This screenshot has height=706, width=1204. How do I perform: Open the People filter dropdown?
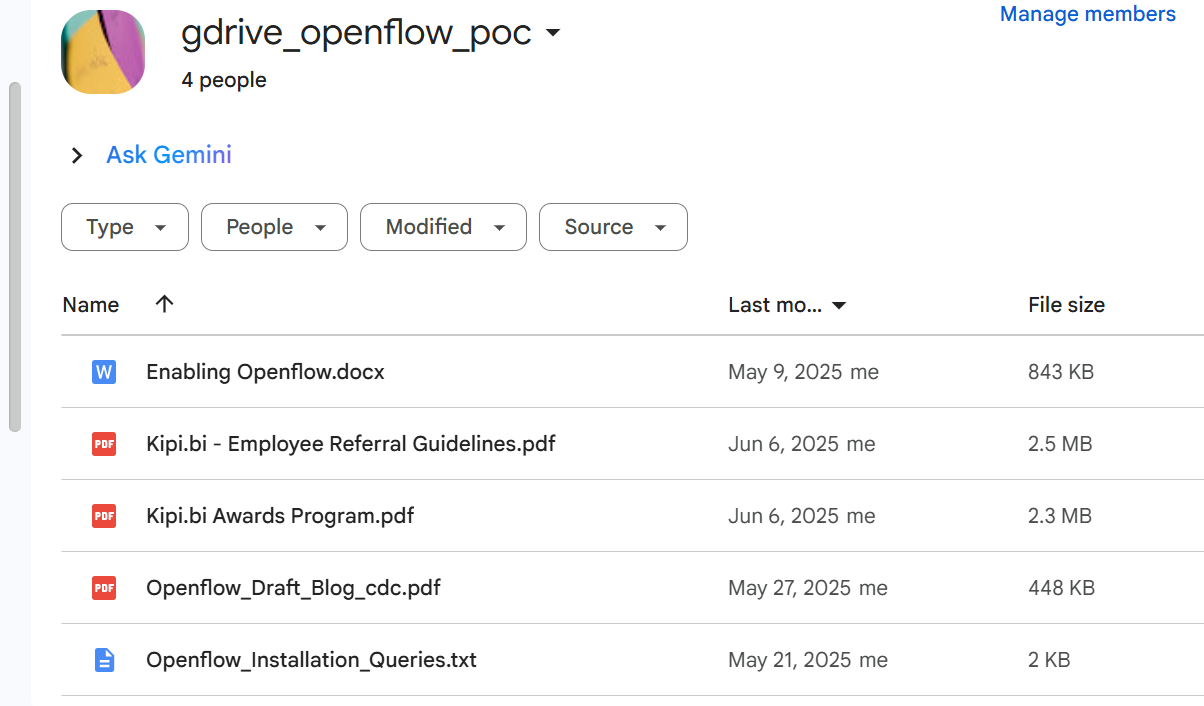tap(274, 227)
